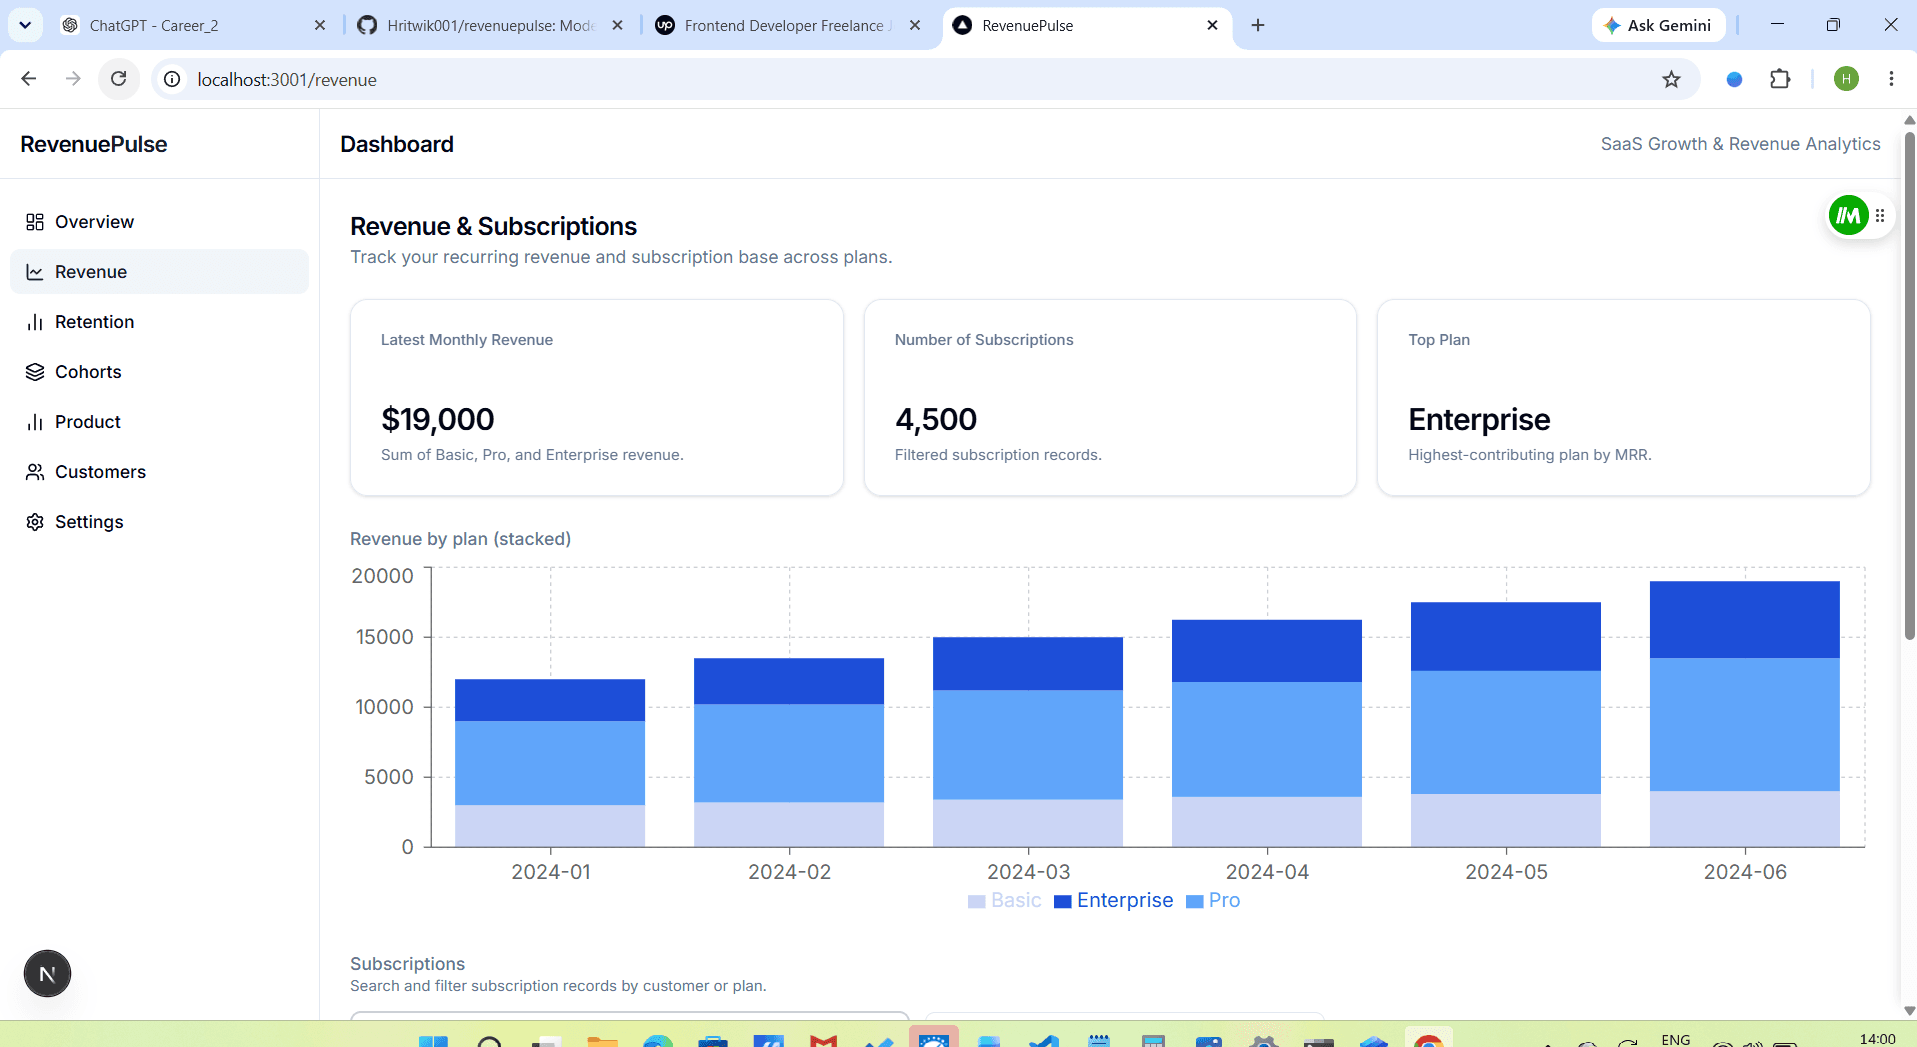Image resolution: width=1917 pixels, height=1047 pixels.
Task: Click the SaaS Growth & Revenue Analytics text
Action: (x=1740, y=144)
